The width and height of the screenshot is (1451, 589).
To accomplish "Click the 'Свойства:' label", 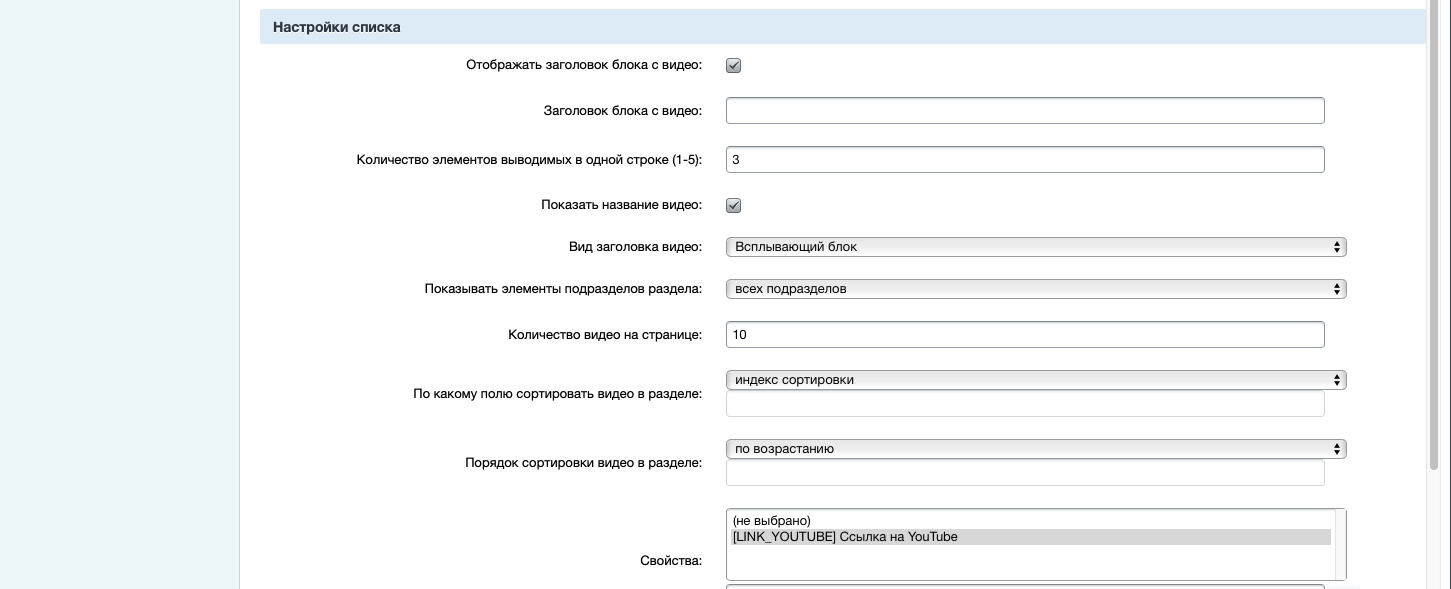I will click(670, 561).
